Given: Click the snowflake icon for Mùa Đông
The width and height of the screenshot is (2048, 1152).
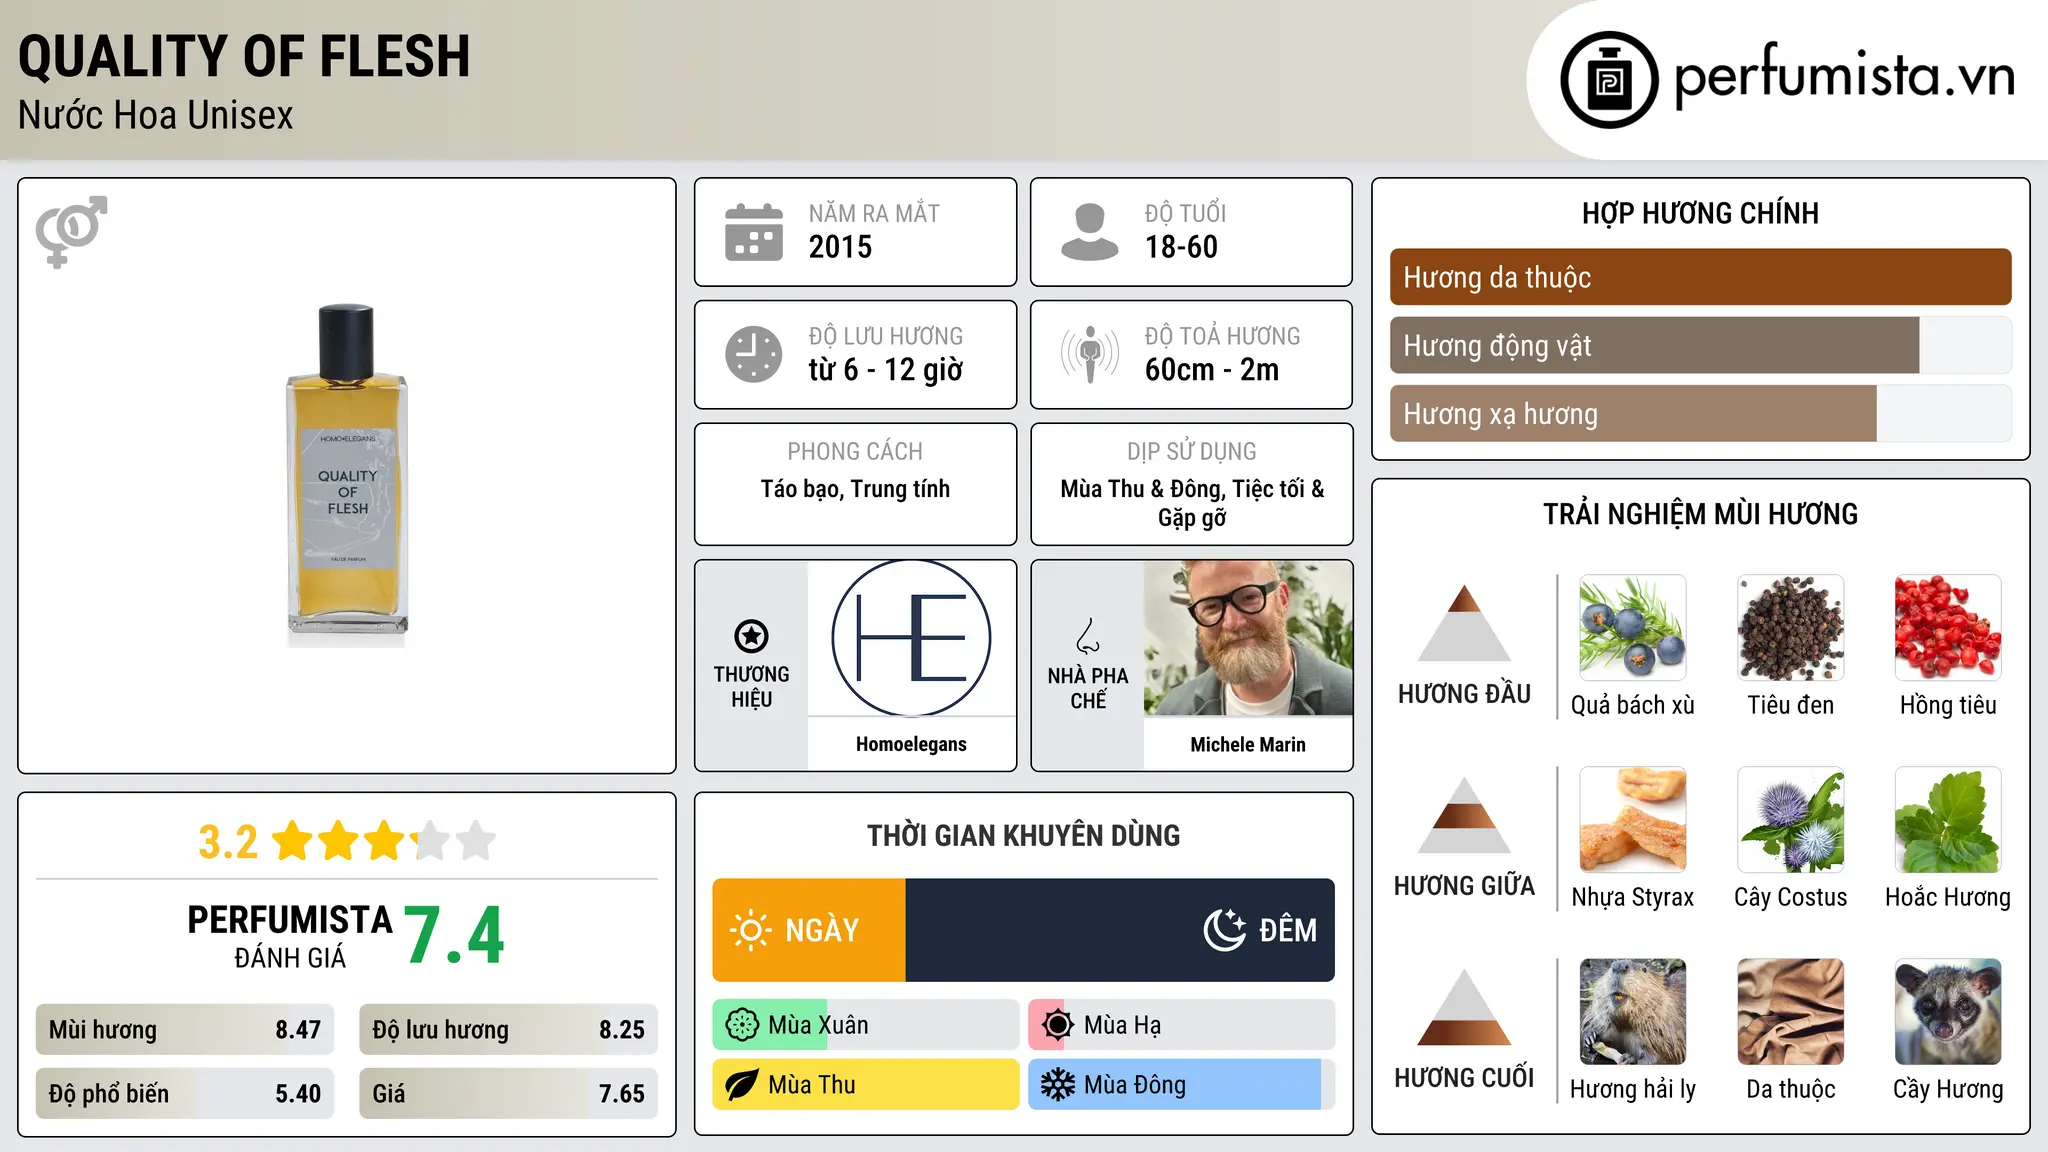Looking at the screenshot, I should [1058, 1085].
